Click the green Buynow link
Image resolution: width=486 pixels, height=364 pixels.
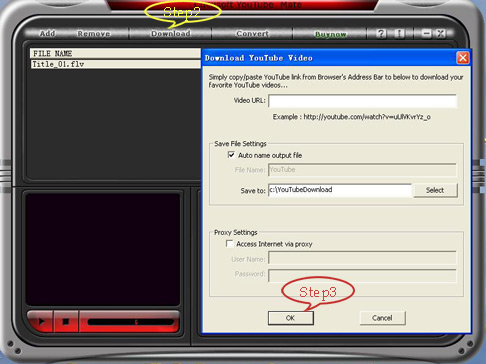click(x=331, y=34)
